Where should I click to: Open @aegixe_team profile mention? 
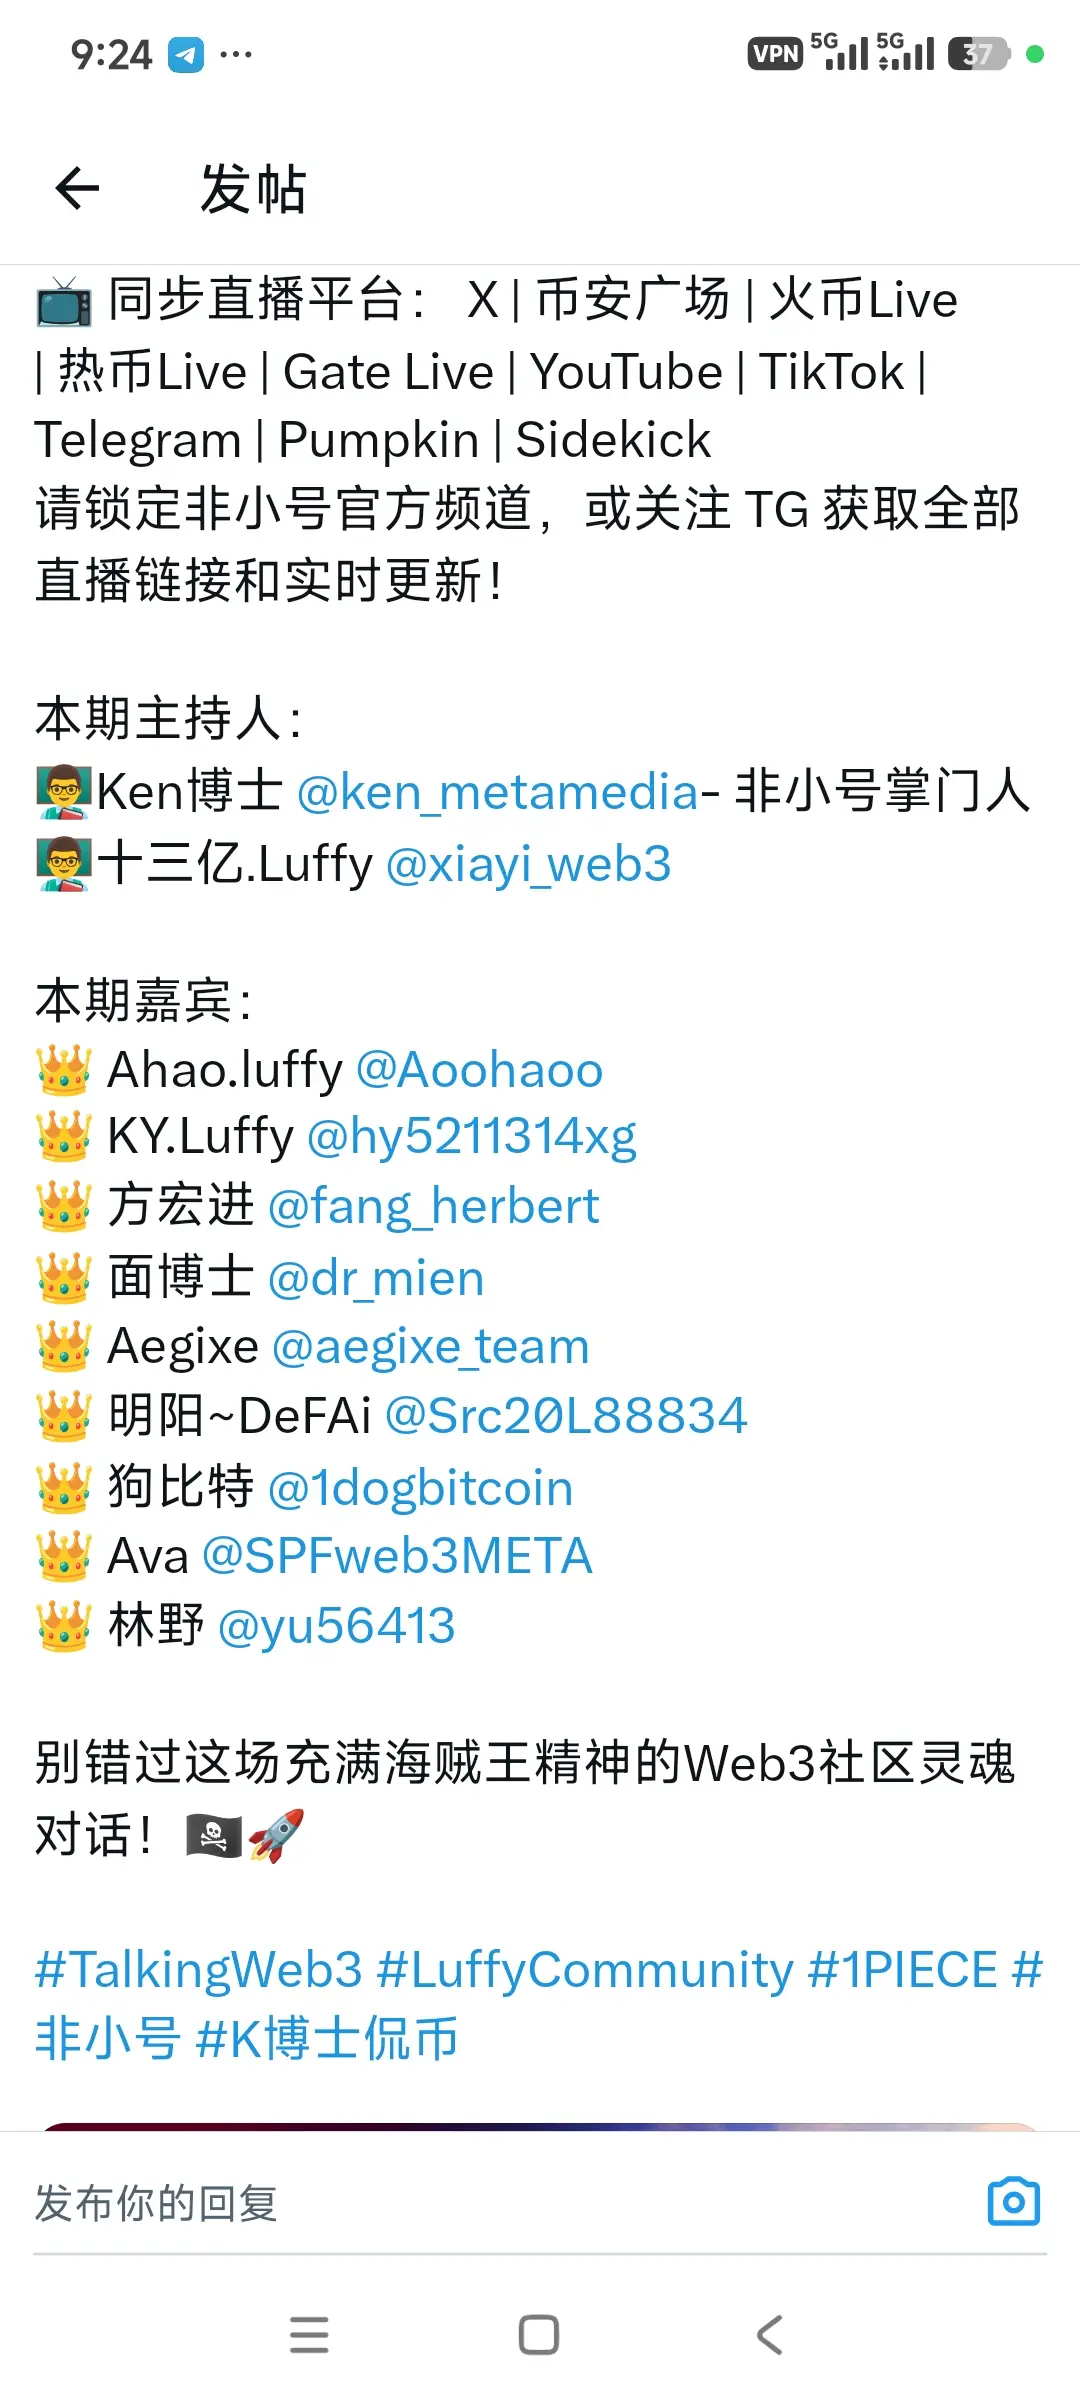point(431,1348)
